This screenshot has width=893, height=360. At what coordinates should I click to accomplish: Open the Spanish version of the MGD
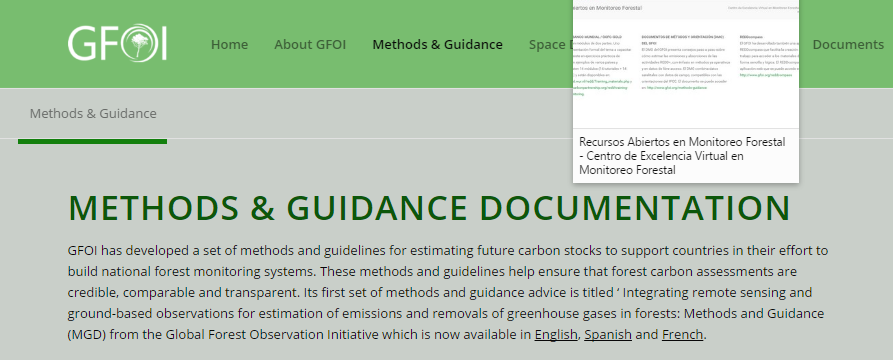pos(608,334)
